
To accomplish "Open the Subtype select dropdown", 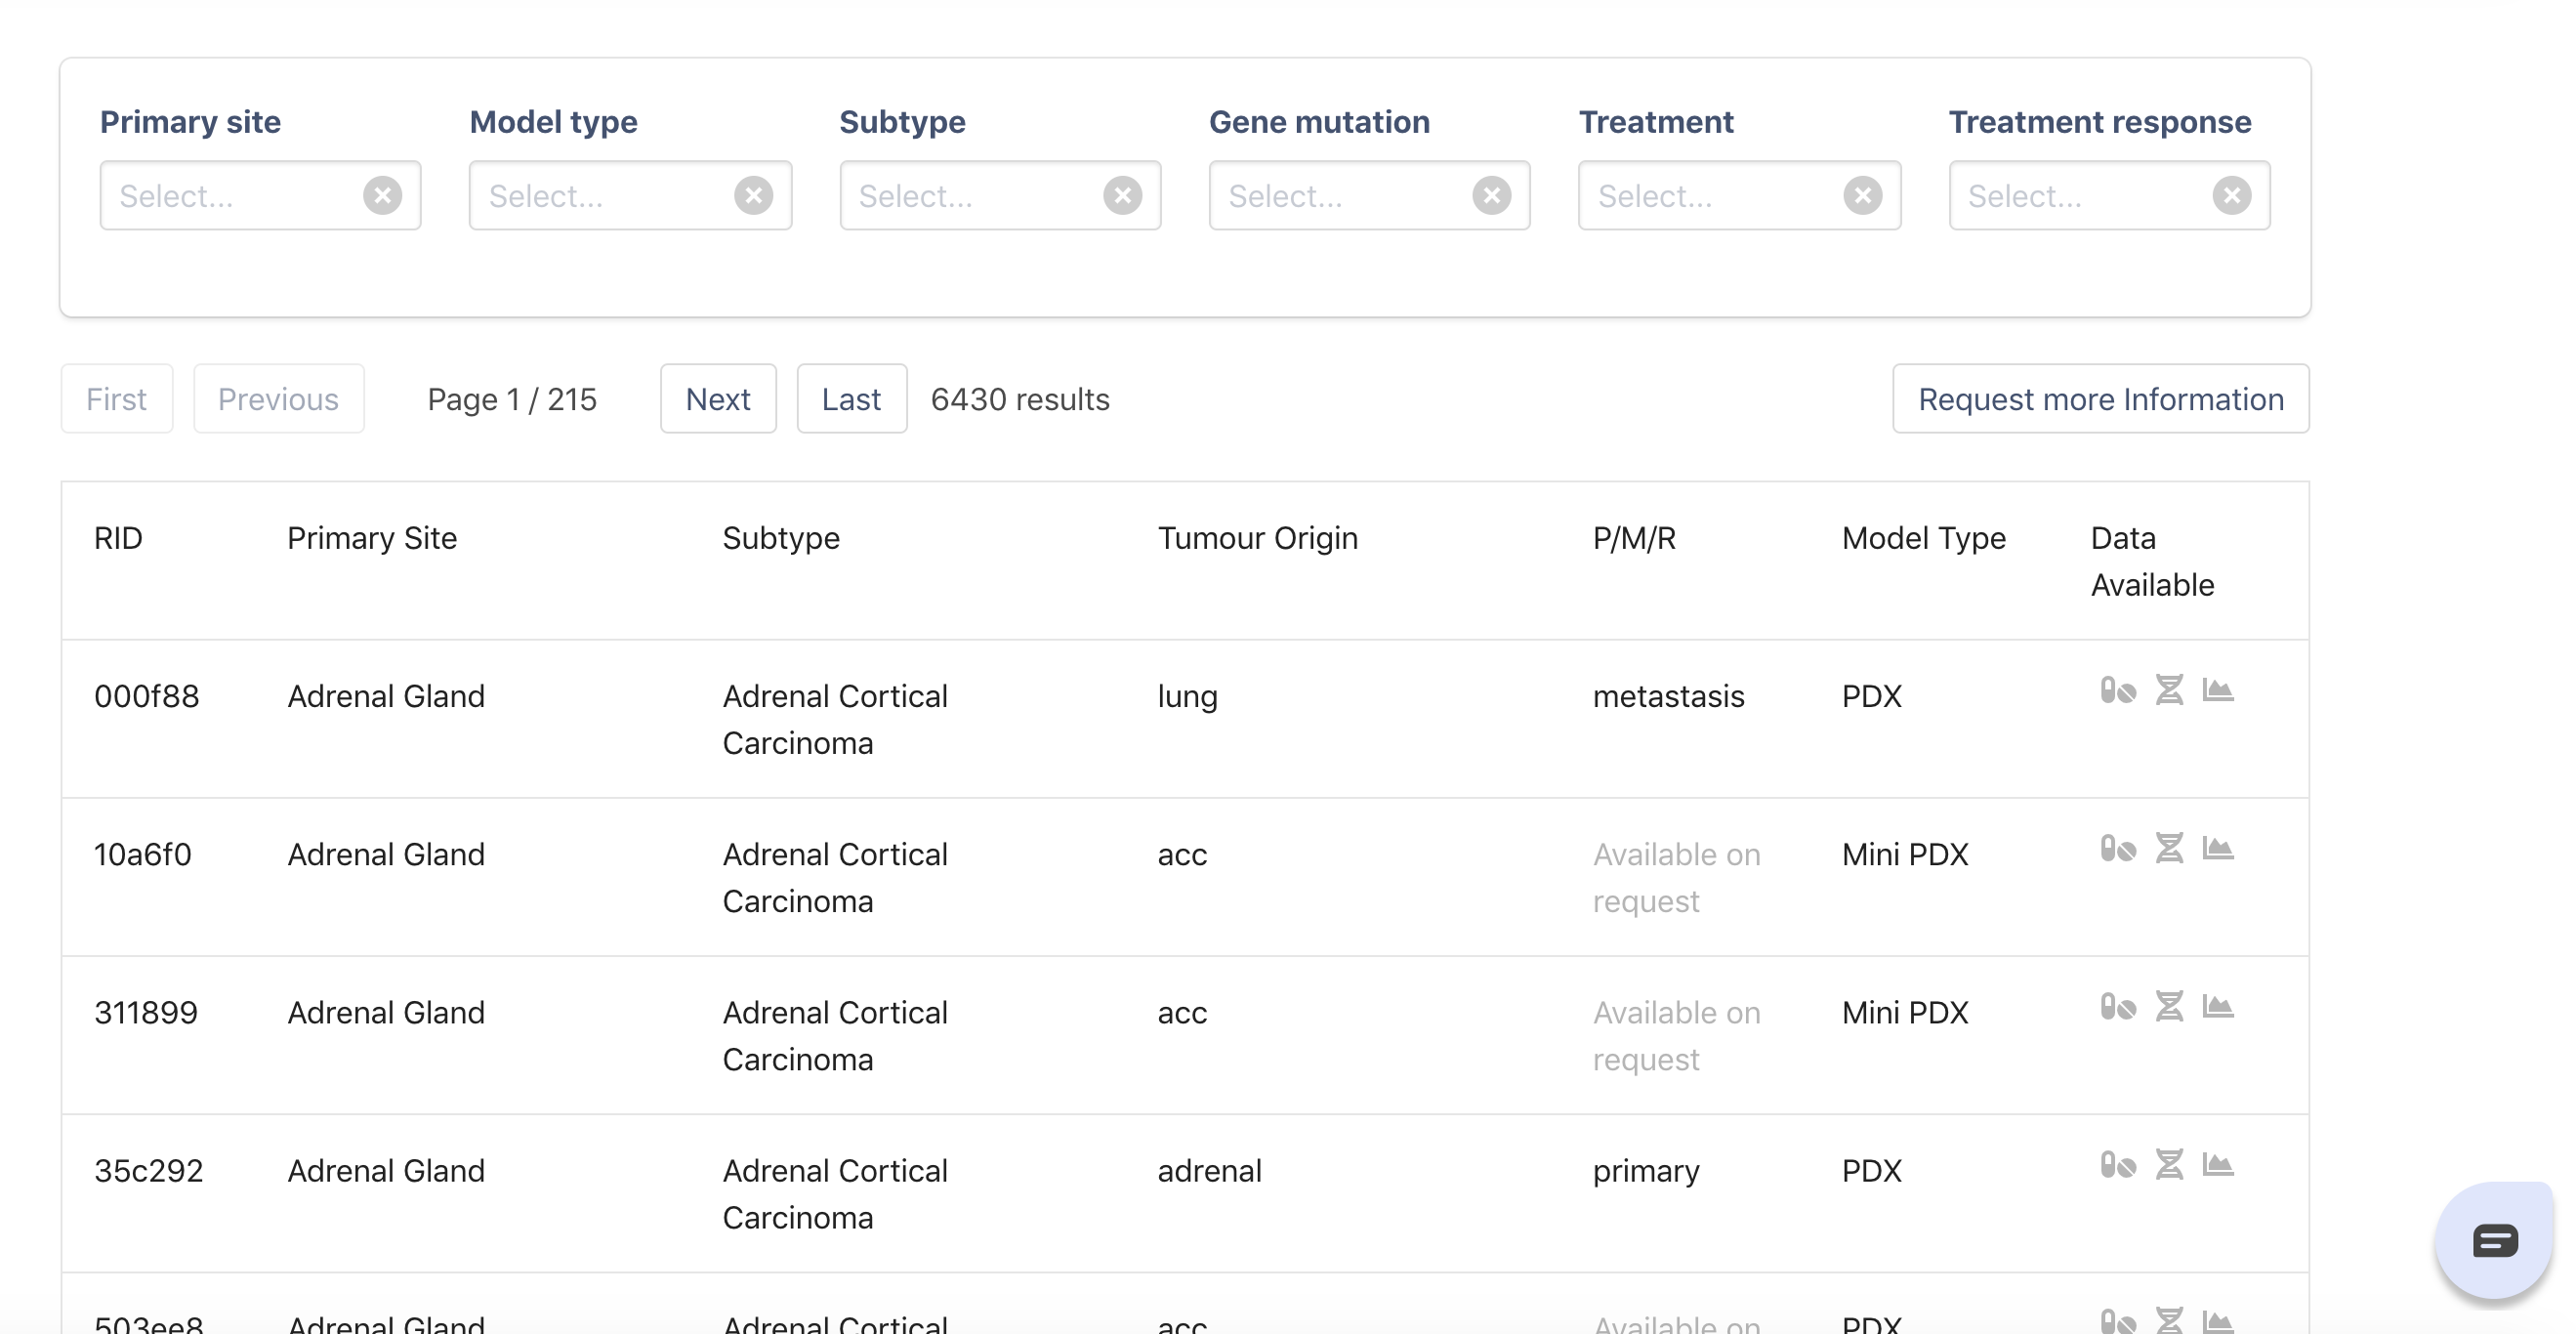I will [x=970, y=196].
